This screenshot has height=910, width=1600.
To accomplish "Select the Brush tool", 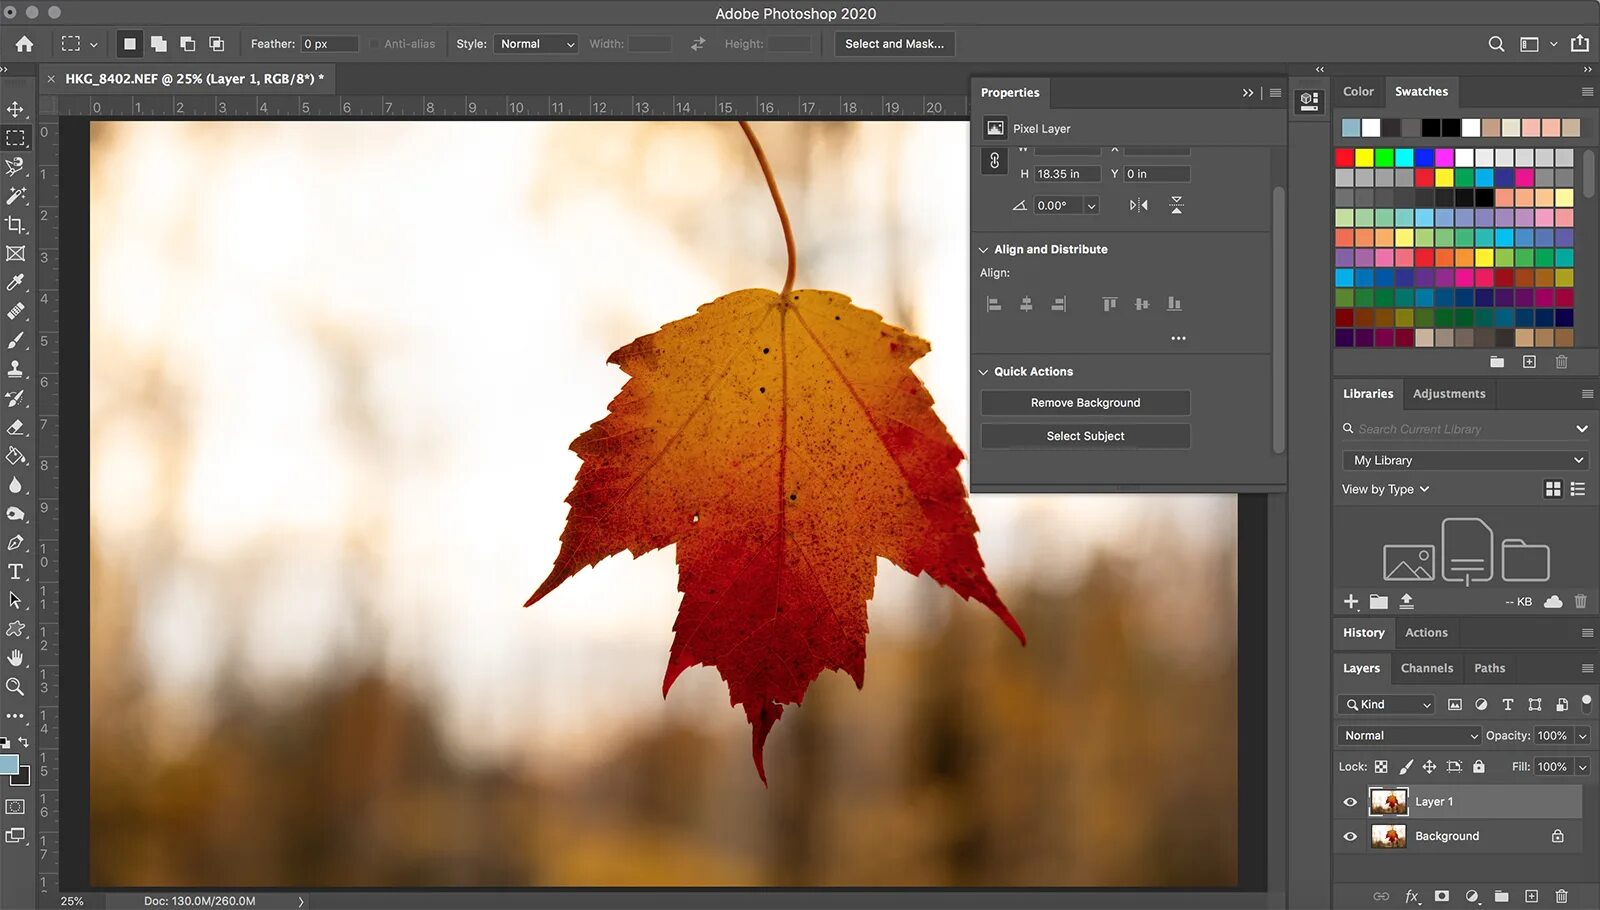I will tap(15, 340).
